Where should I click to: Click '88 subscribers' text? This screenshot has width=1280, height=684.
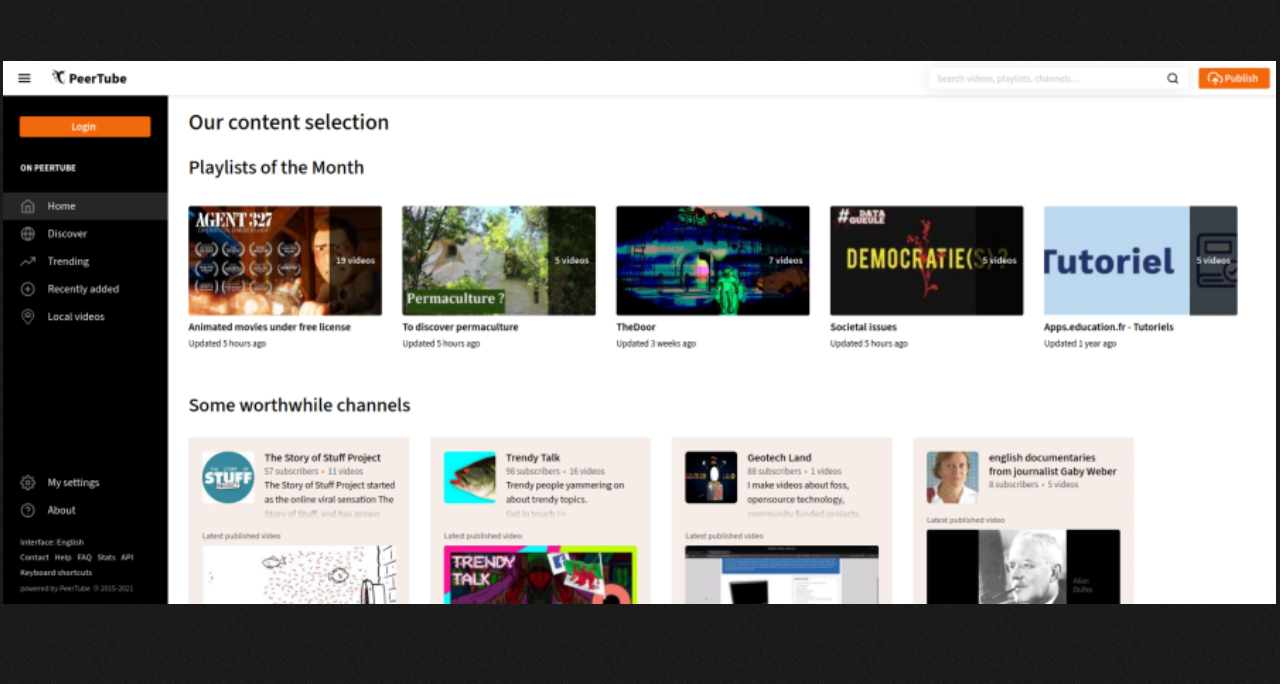coord(775,471)
